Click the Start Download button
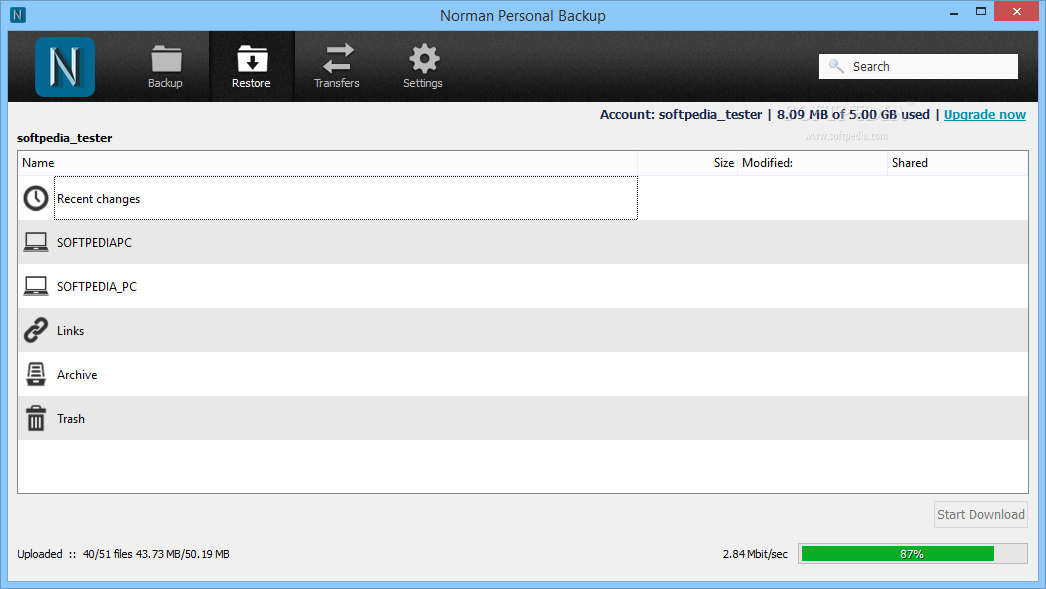The image size is (1046, 589). point(981,514)
